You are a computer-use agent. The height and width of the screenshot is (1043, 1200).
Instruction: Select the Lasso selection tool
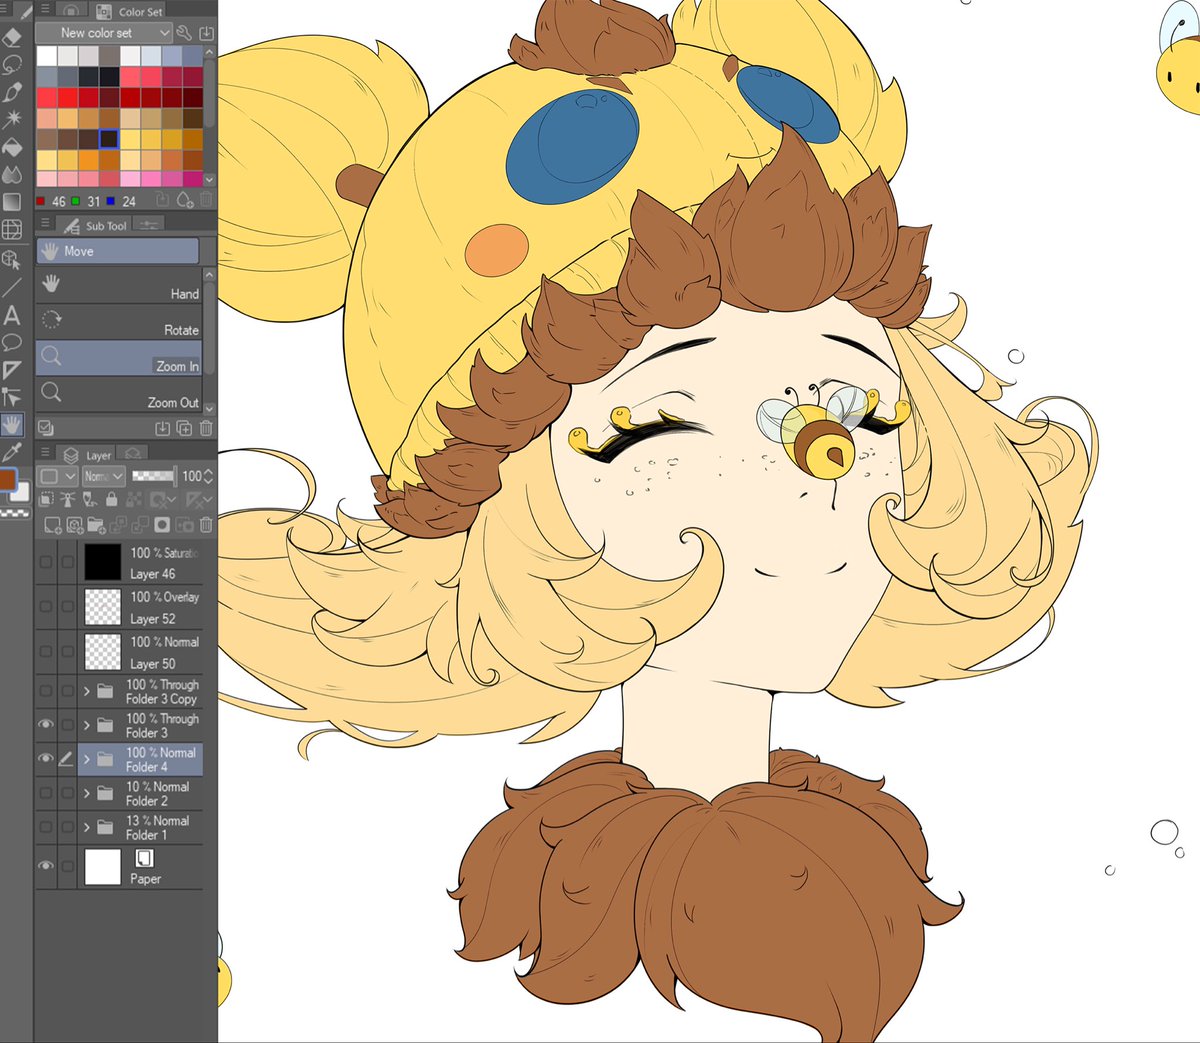point(12,63)
